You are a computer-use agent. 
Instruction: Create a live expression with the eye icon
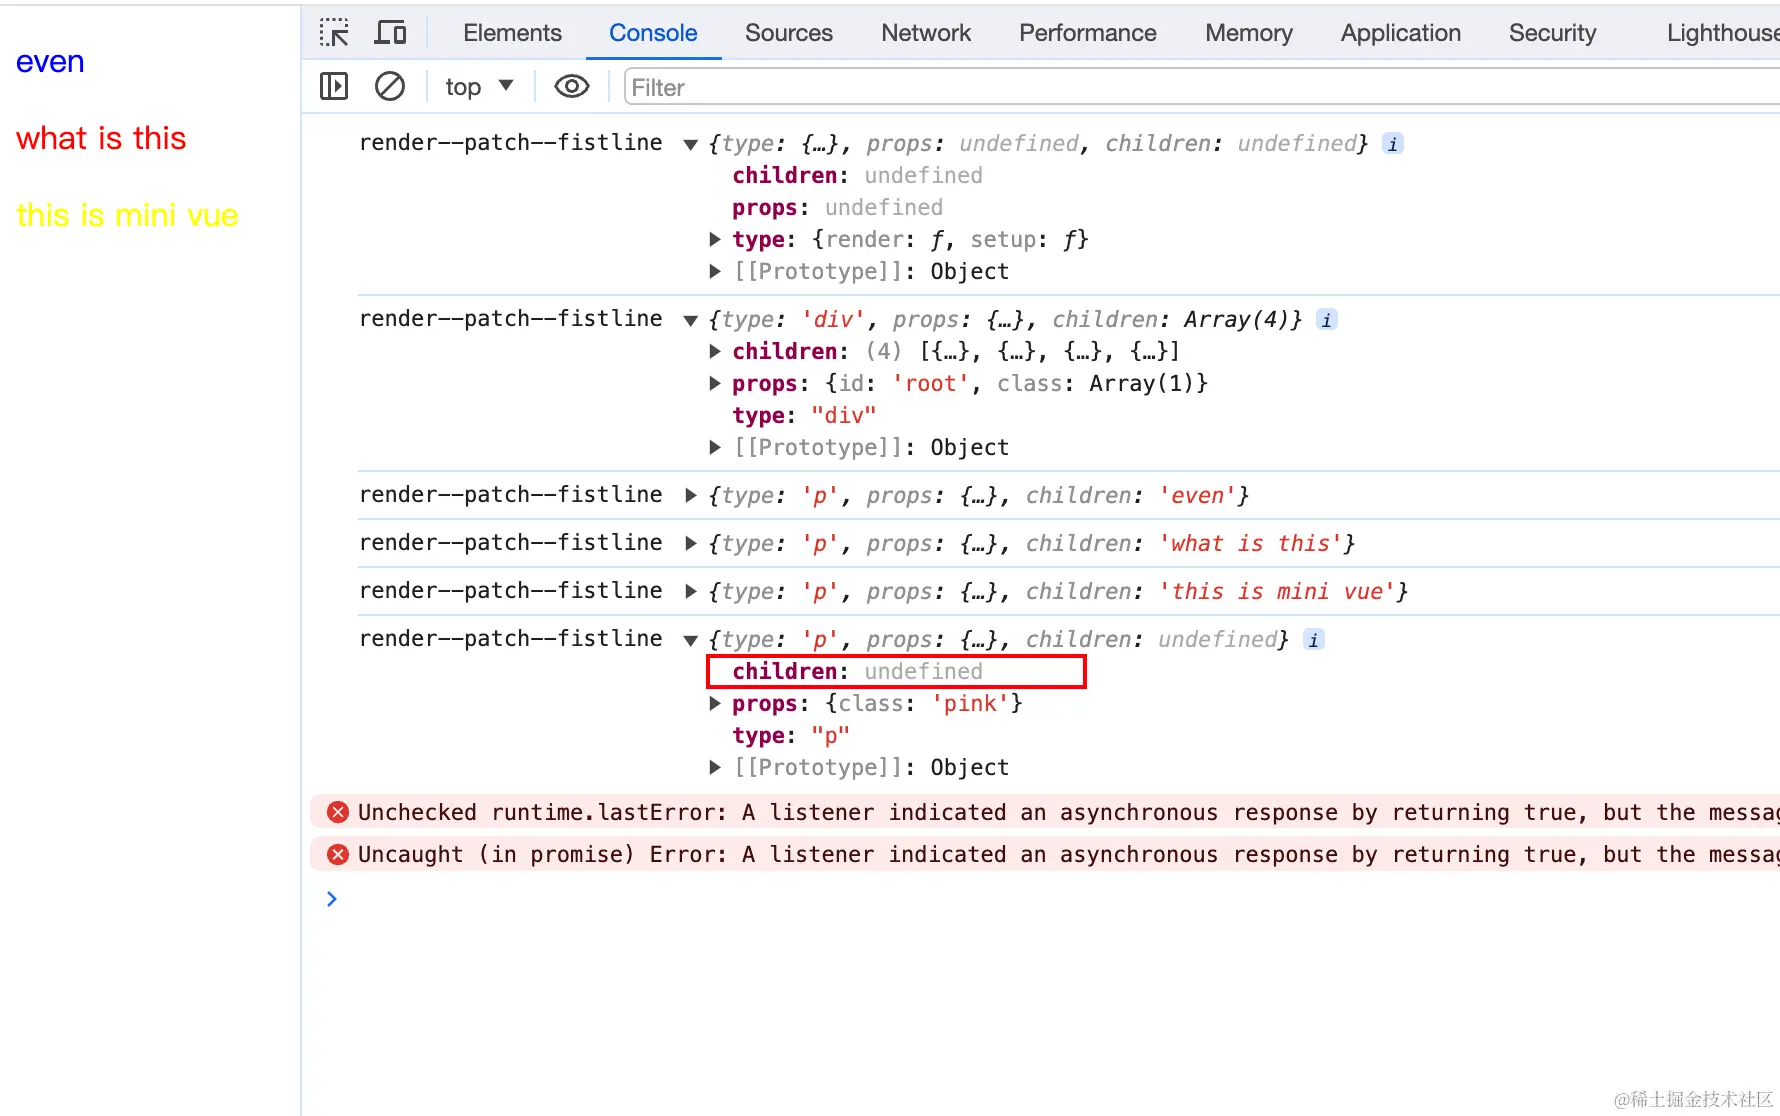pos(571,87)
